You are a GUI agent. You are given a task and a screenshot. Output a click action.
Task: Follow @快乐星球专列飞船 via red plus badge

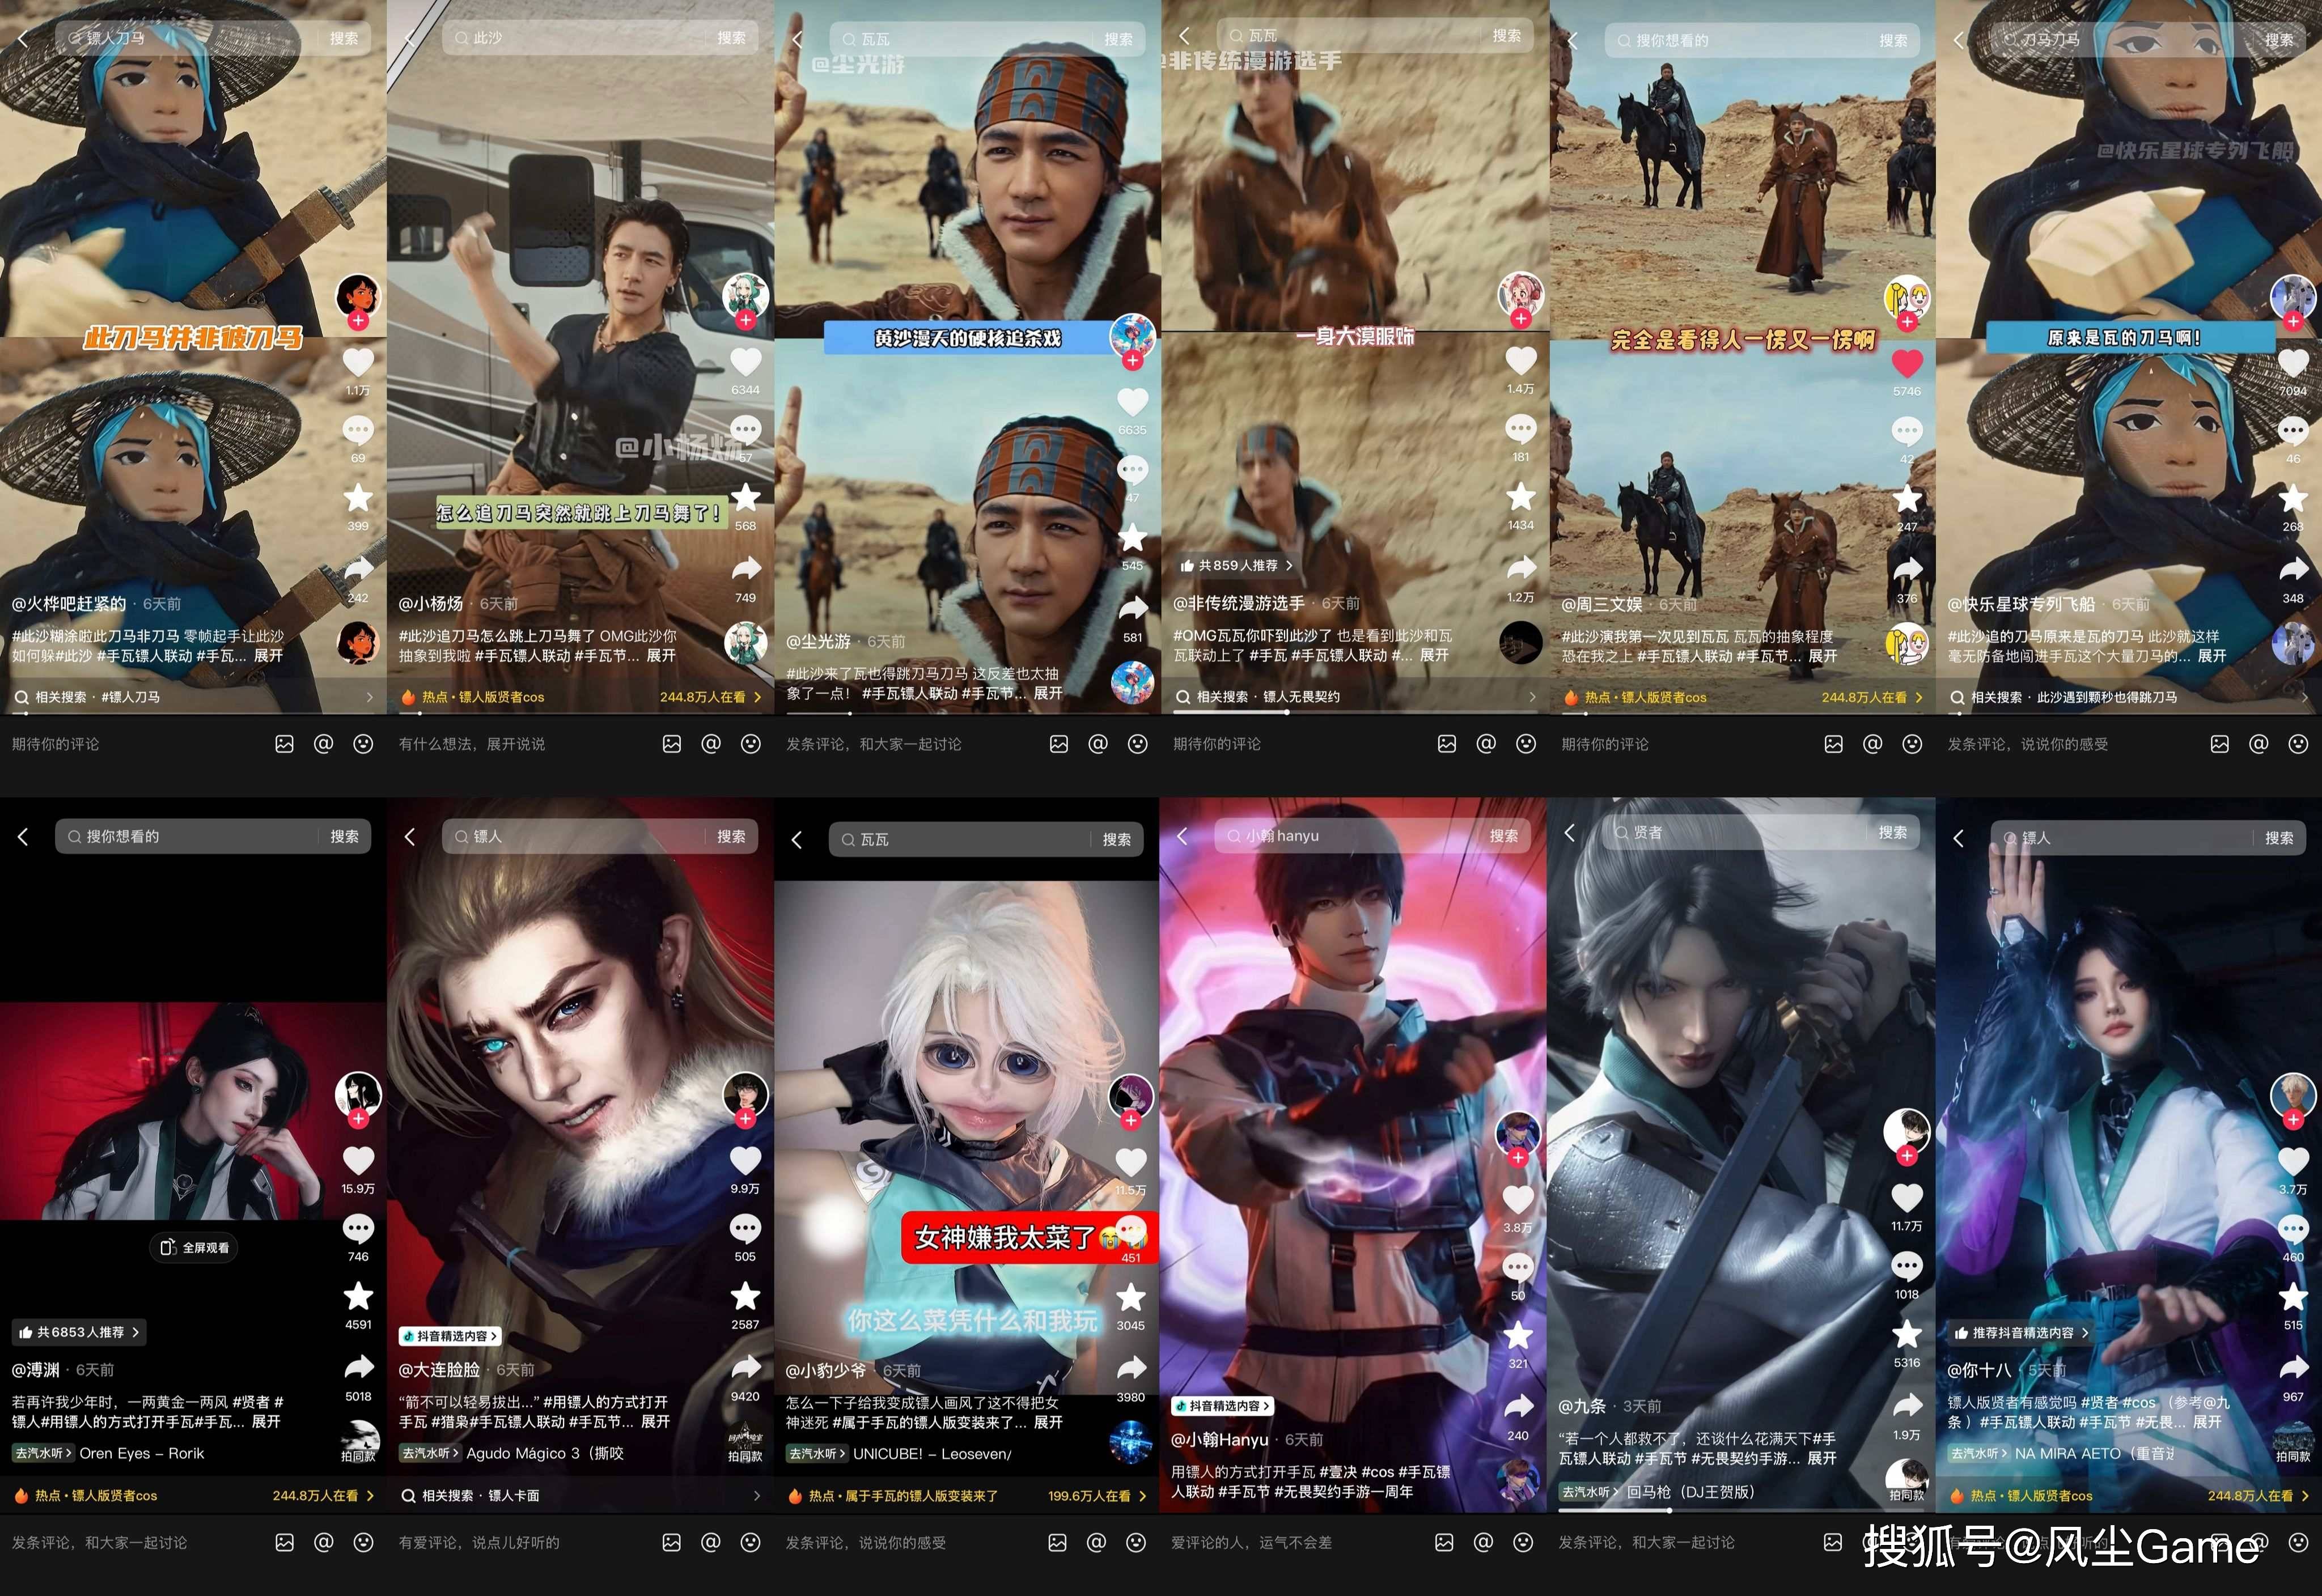2293,321
